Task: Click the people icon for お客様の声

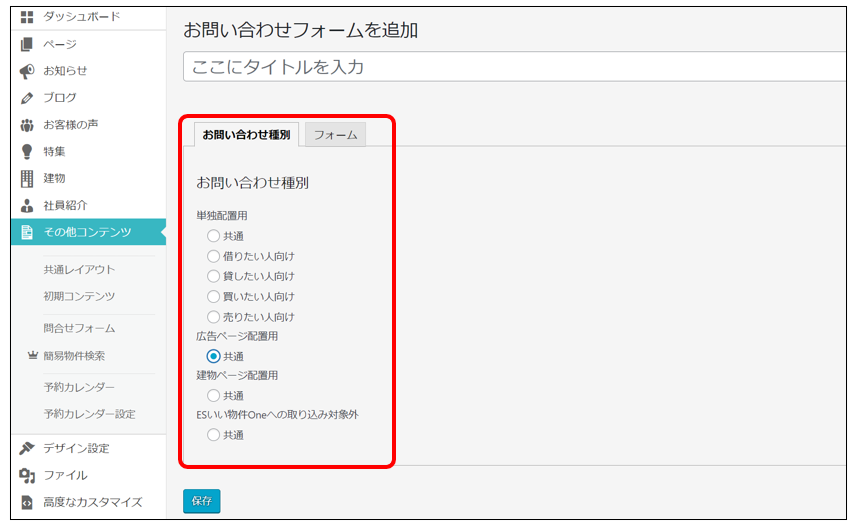Action: [27, 125]
